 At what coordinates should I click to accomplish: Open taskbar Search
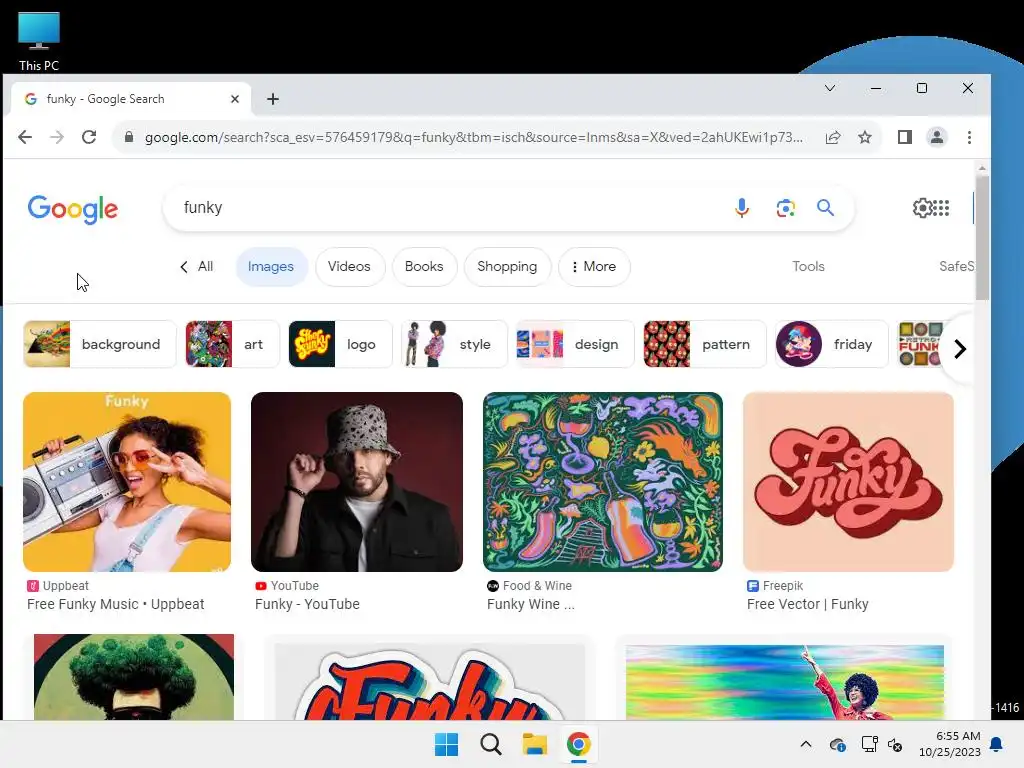(490, 744)
